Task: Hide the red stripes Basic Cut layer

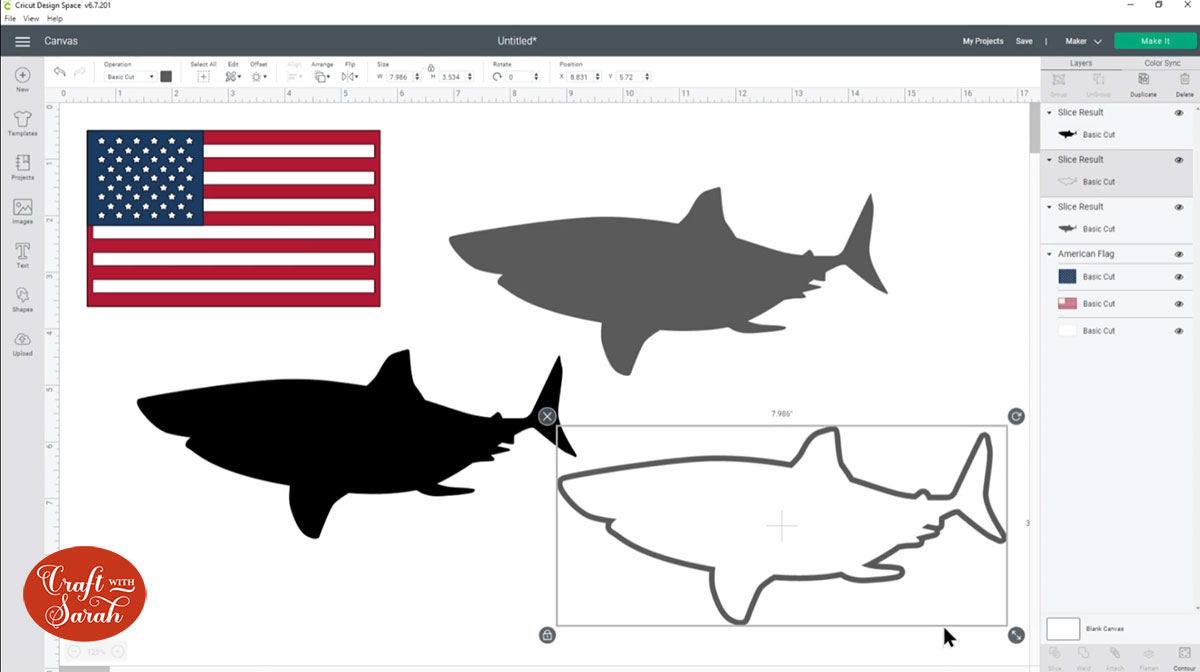Action: pos(1179,304)
